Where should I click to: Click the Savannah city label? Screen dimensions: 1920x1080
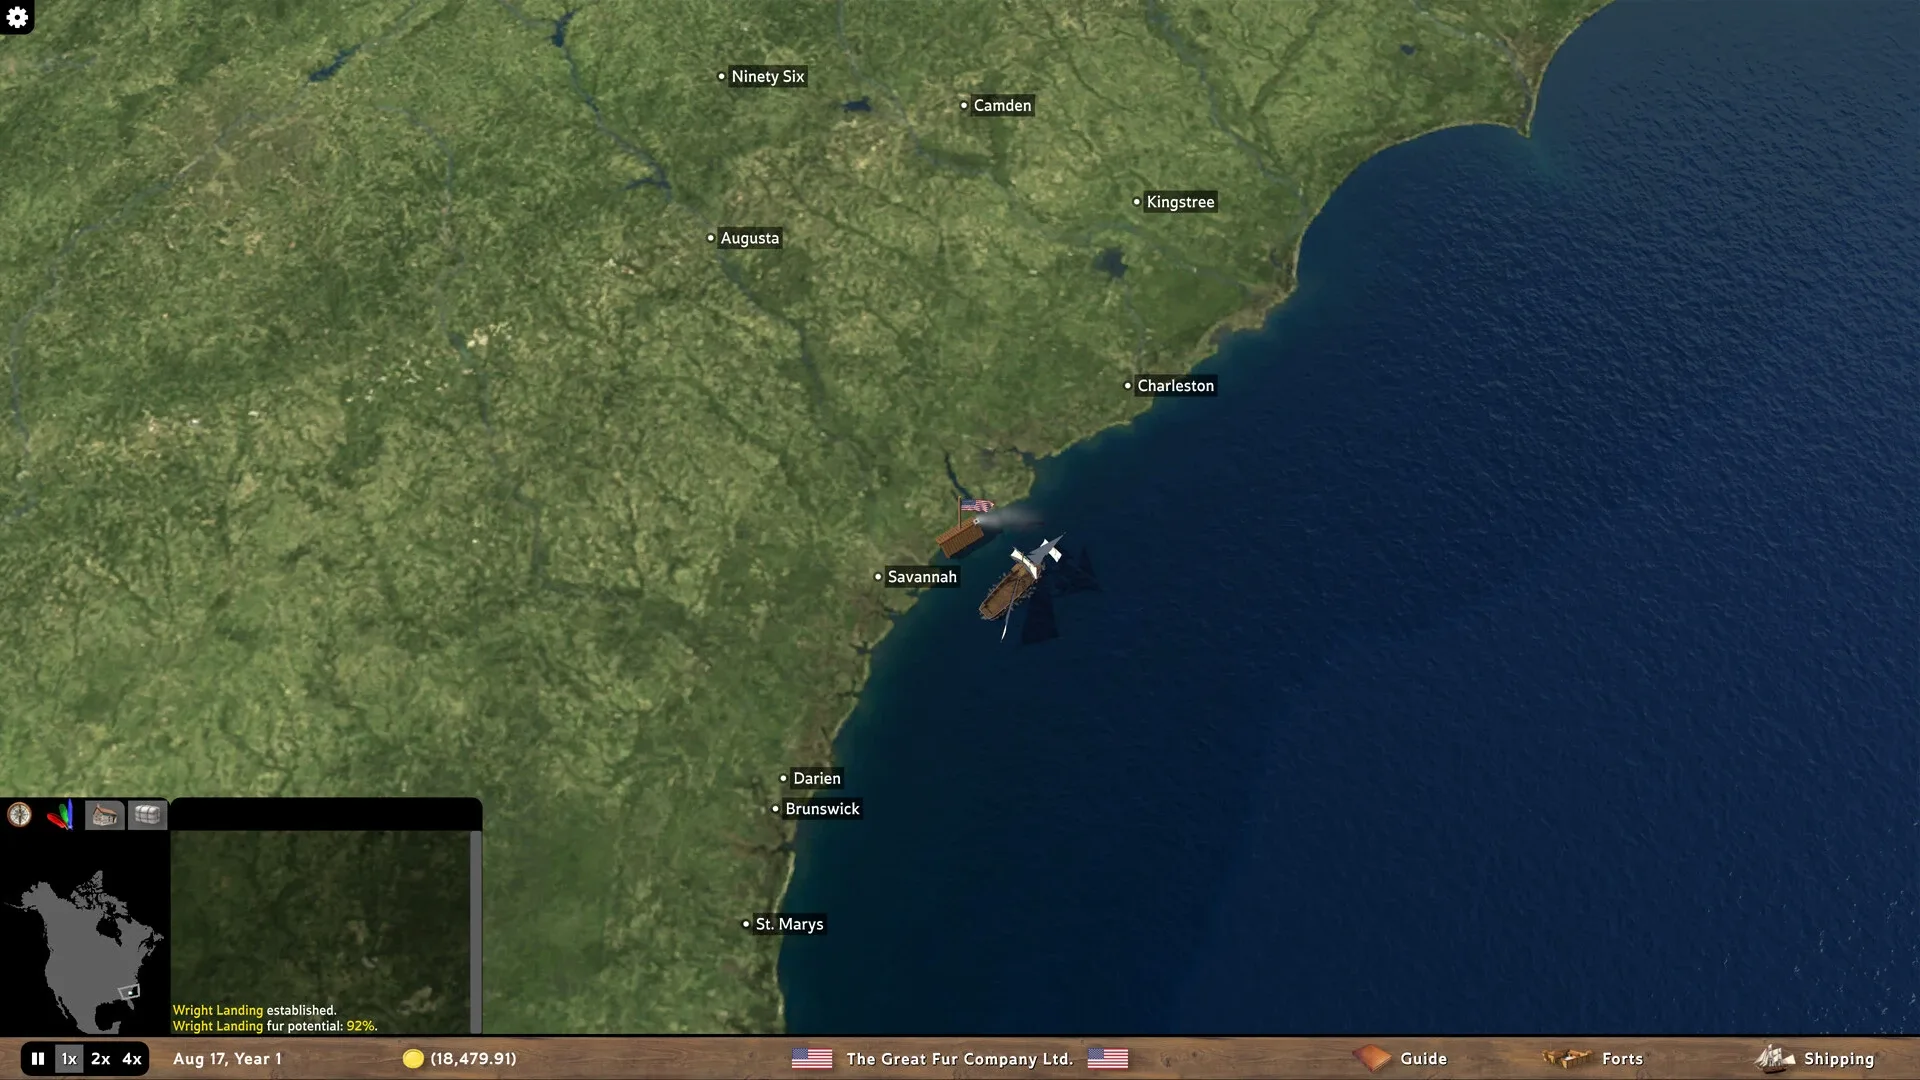921,577
